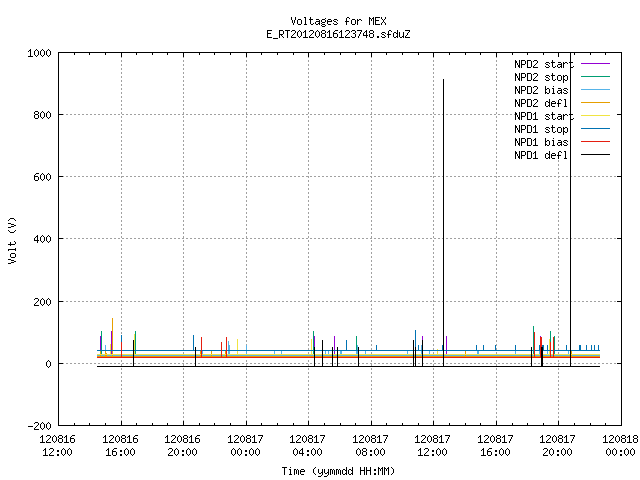
Task: Click the x-axis tick label '120816 16:00'
Action: point(120,446)
